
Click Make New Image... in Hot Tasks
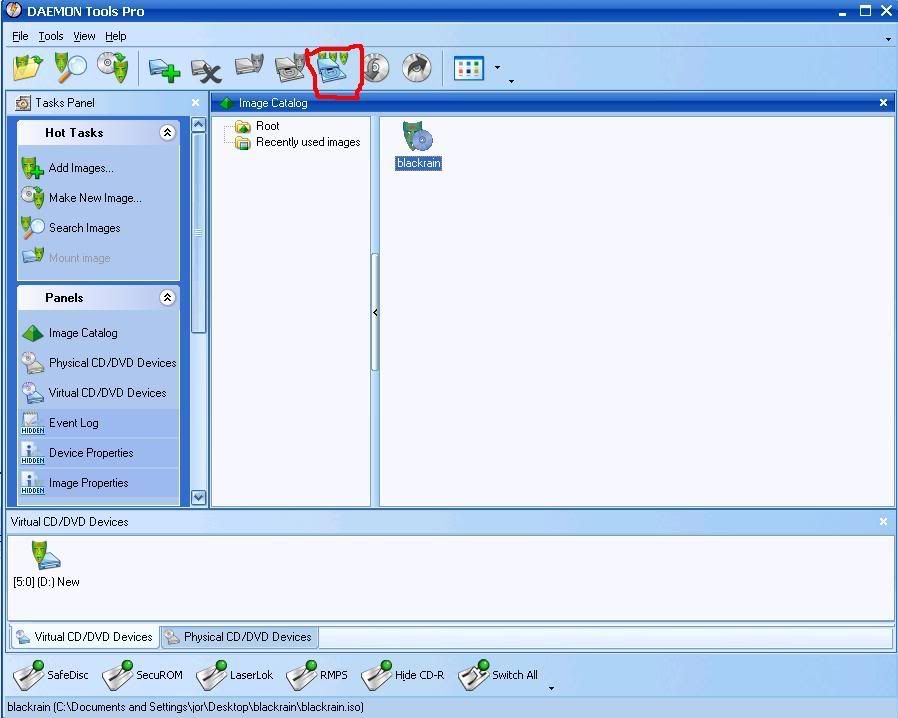point(81,198)
